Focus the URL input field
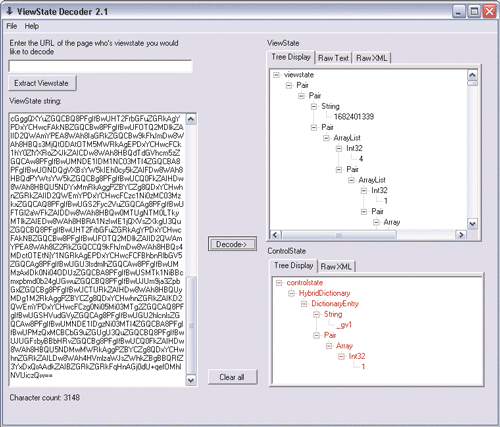Viewport: 500px width, 427px height. click(100, 66)
